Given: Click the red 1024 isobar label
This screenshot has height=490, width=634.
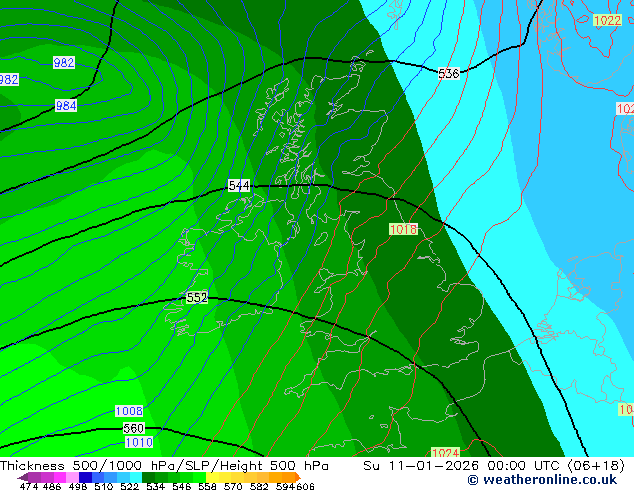Looking at the screenshot, I should (x=446, y=452).
